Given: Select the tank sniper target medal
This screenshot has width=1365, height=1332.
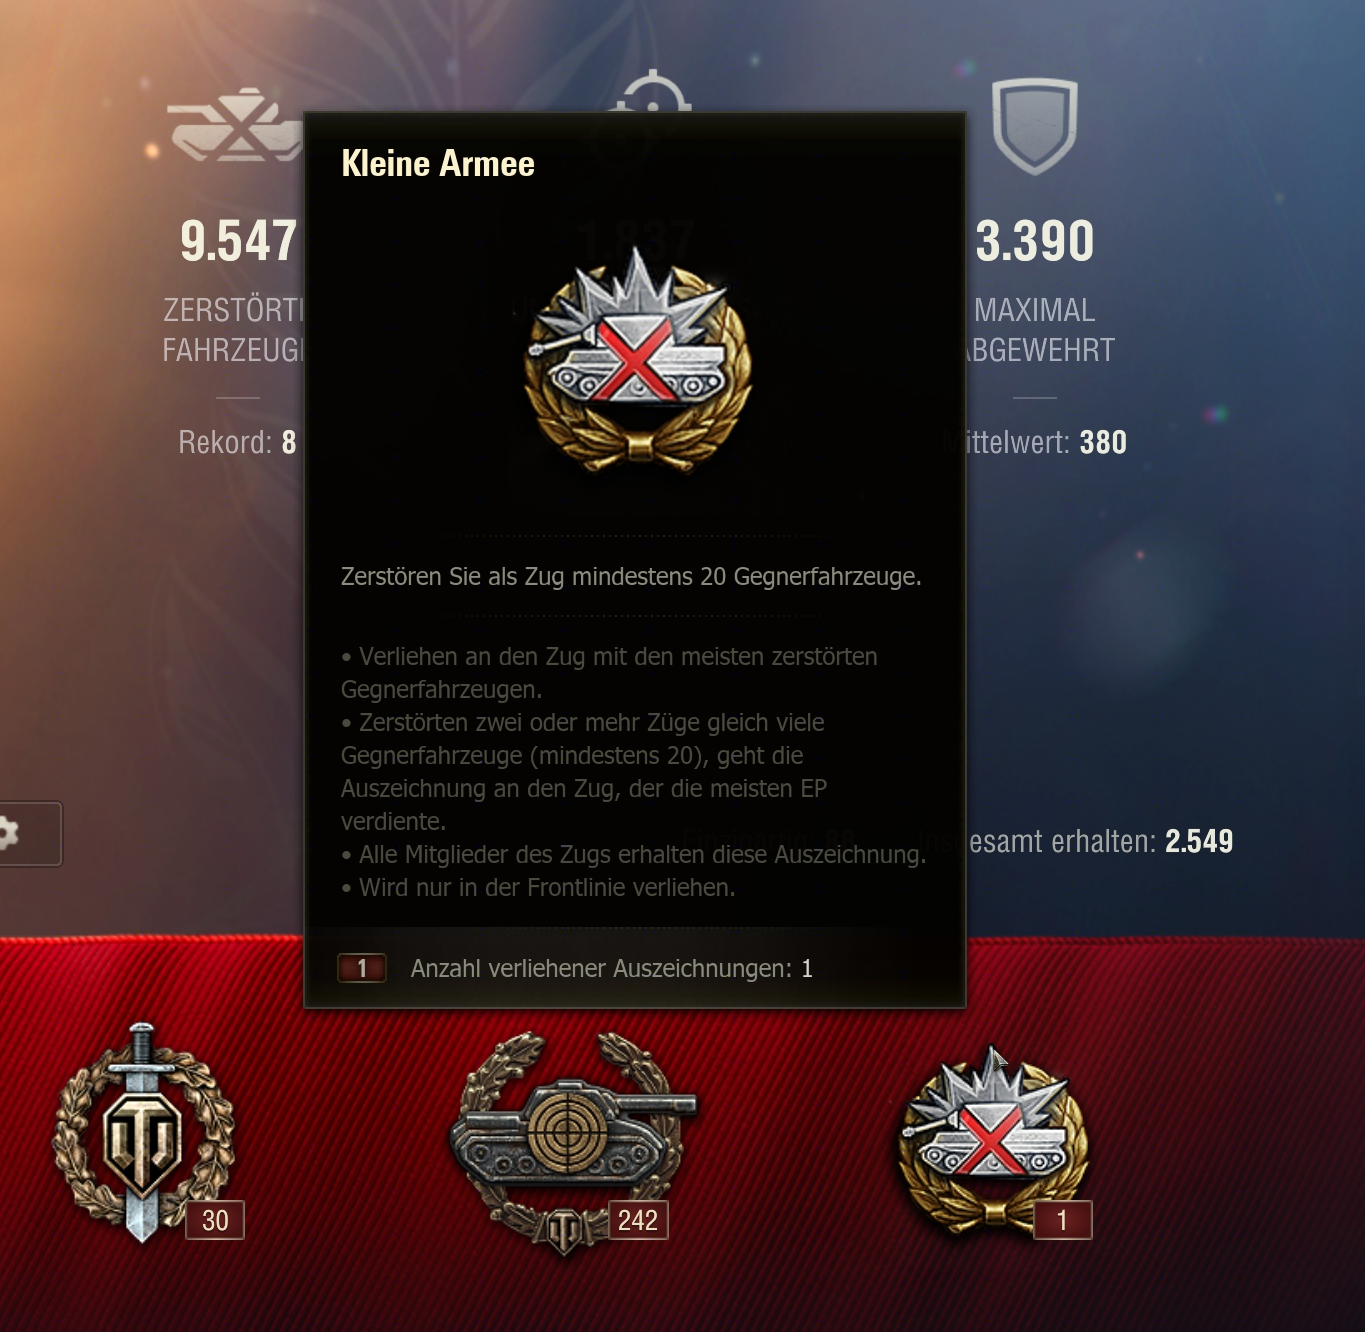Looking at the screenshot, I should 572,1139.
